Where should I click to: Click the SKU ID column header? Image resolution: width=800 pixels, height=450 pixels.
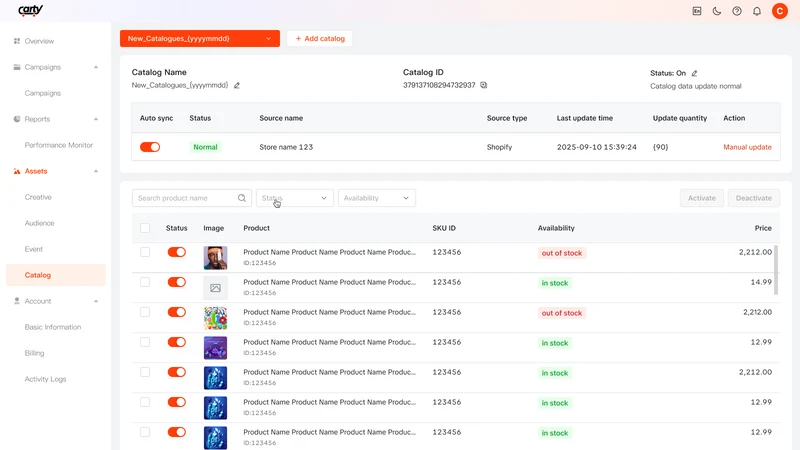pos(444,228)
